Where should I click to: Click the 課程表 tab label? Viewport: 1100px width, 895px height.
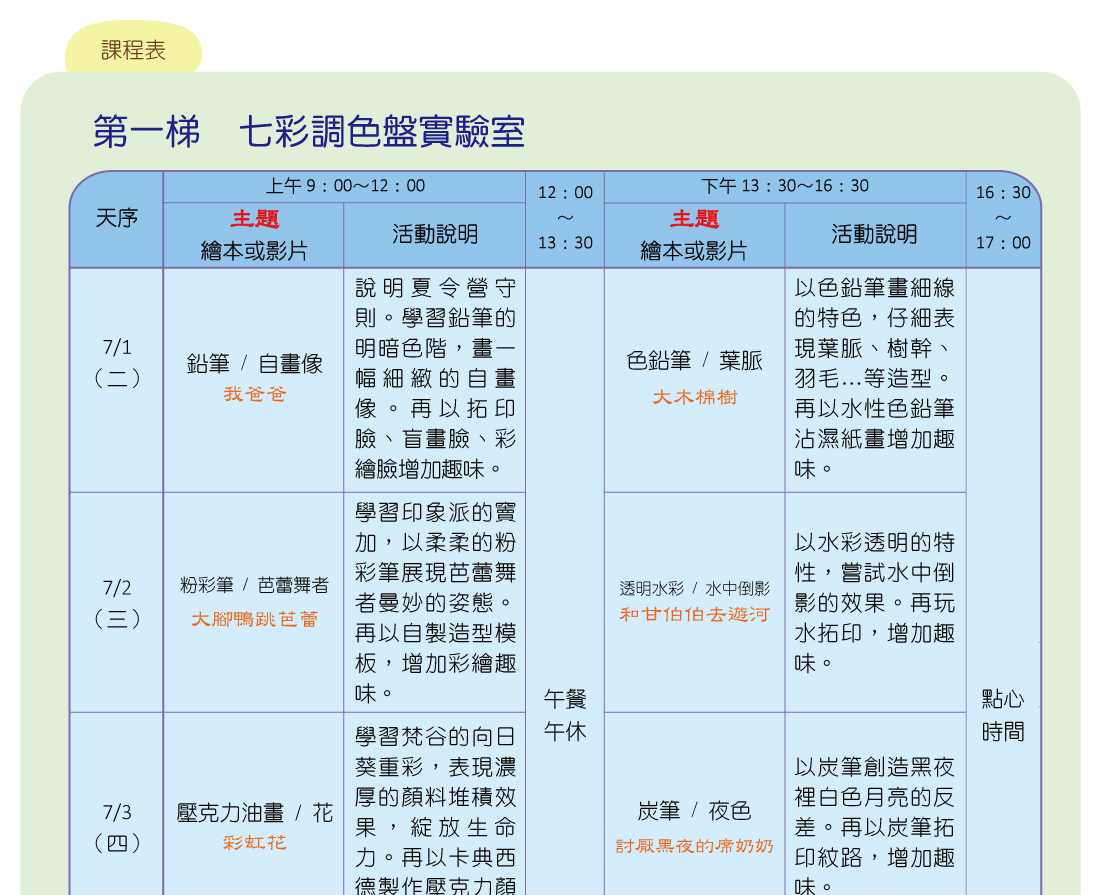133,50
